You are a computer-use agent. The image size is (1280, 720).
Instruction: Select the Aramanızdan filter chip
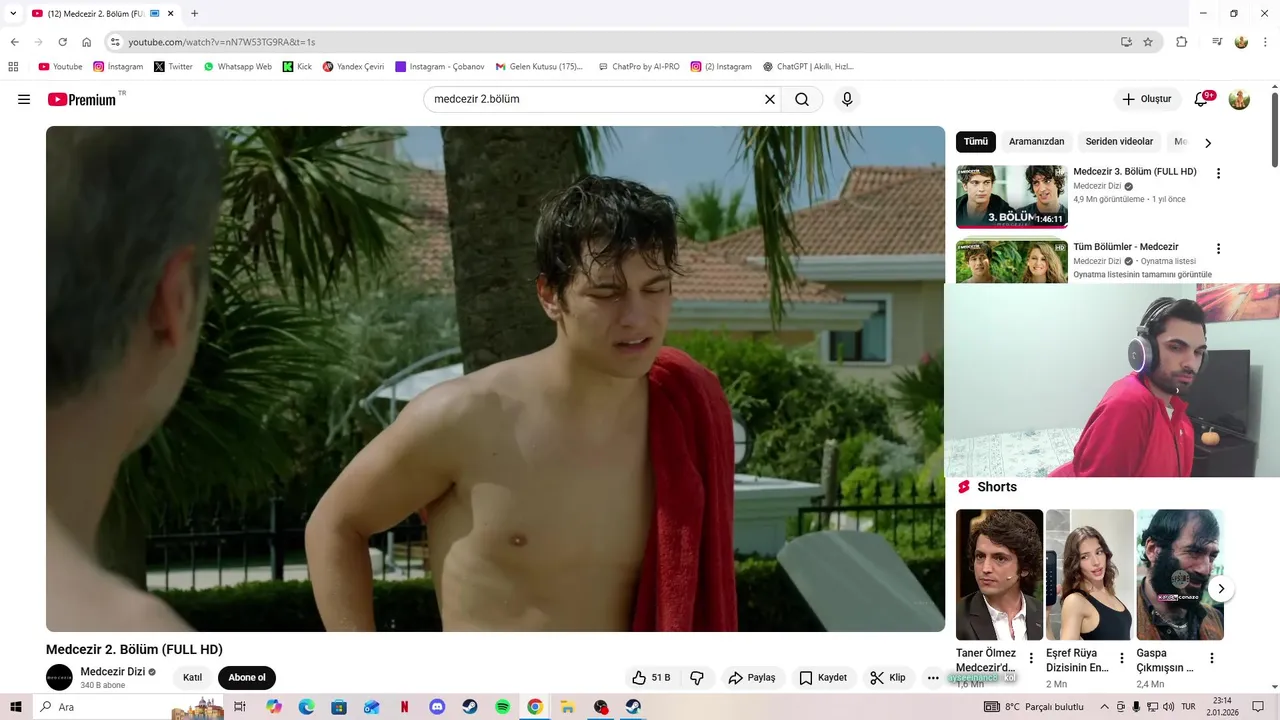[1037, 142]
